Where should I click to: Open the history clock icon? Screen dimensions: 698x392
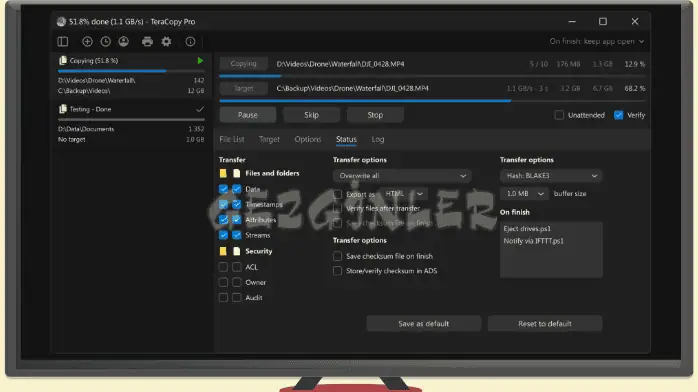tap(106, 41)
